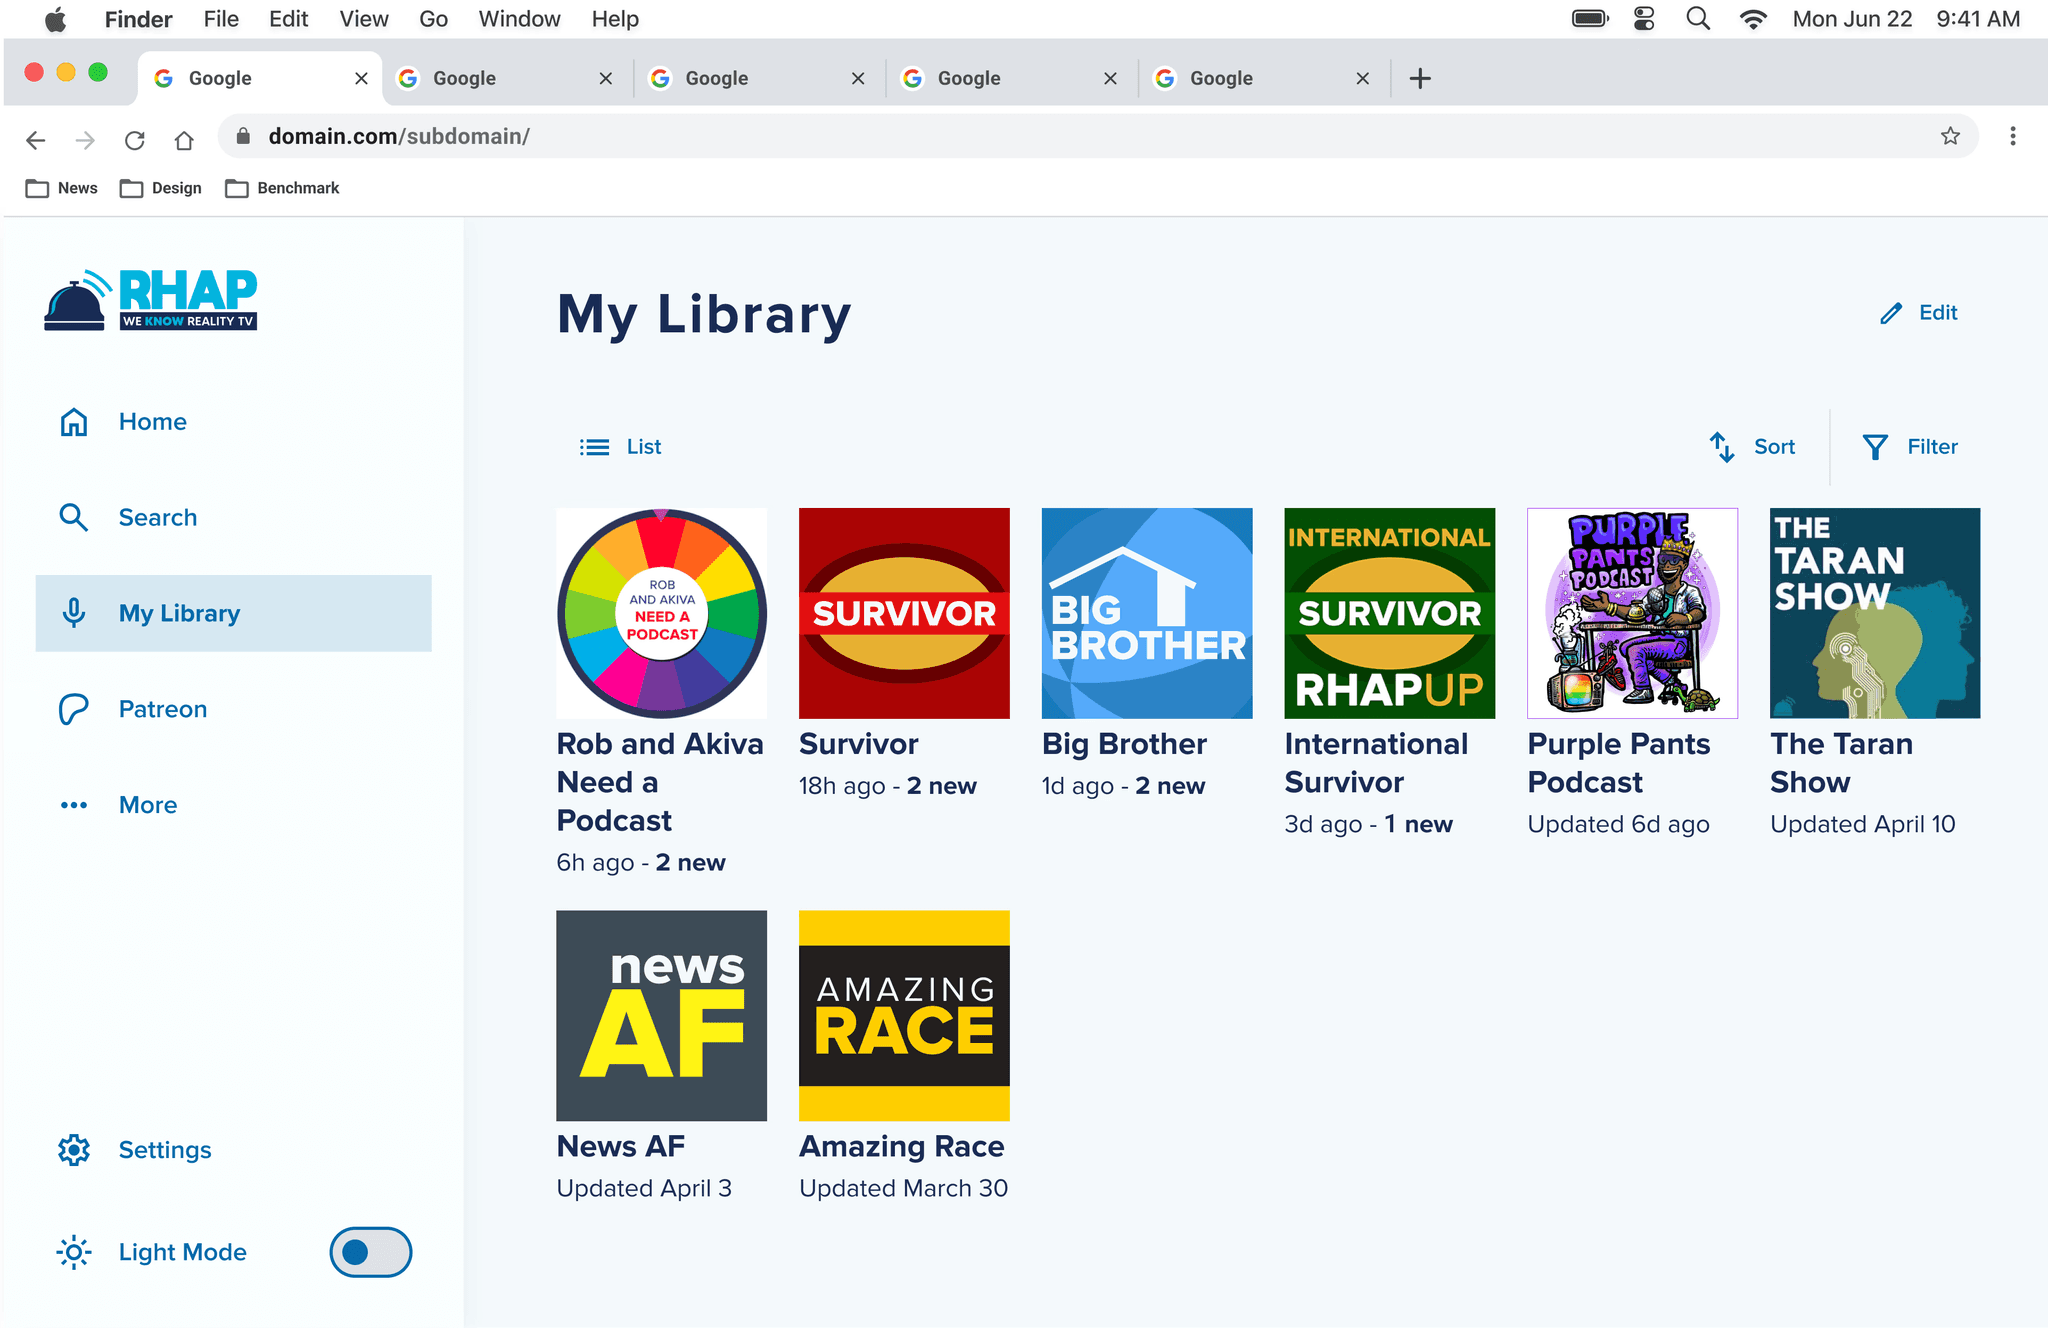Click the "Big Brother" podcast title
The height and width of the screenshot is (1328, 2048).
[1124, 744]
